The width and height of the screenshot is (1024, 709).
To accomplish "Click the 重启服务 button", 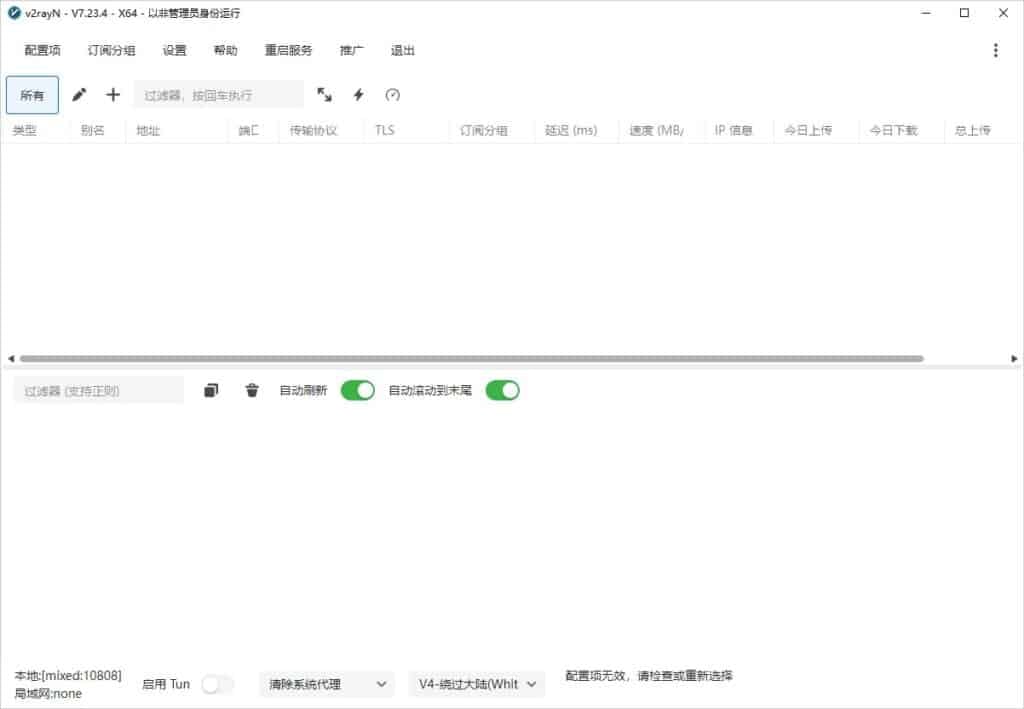I will [288, 50].
